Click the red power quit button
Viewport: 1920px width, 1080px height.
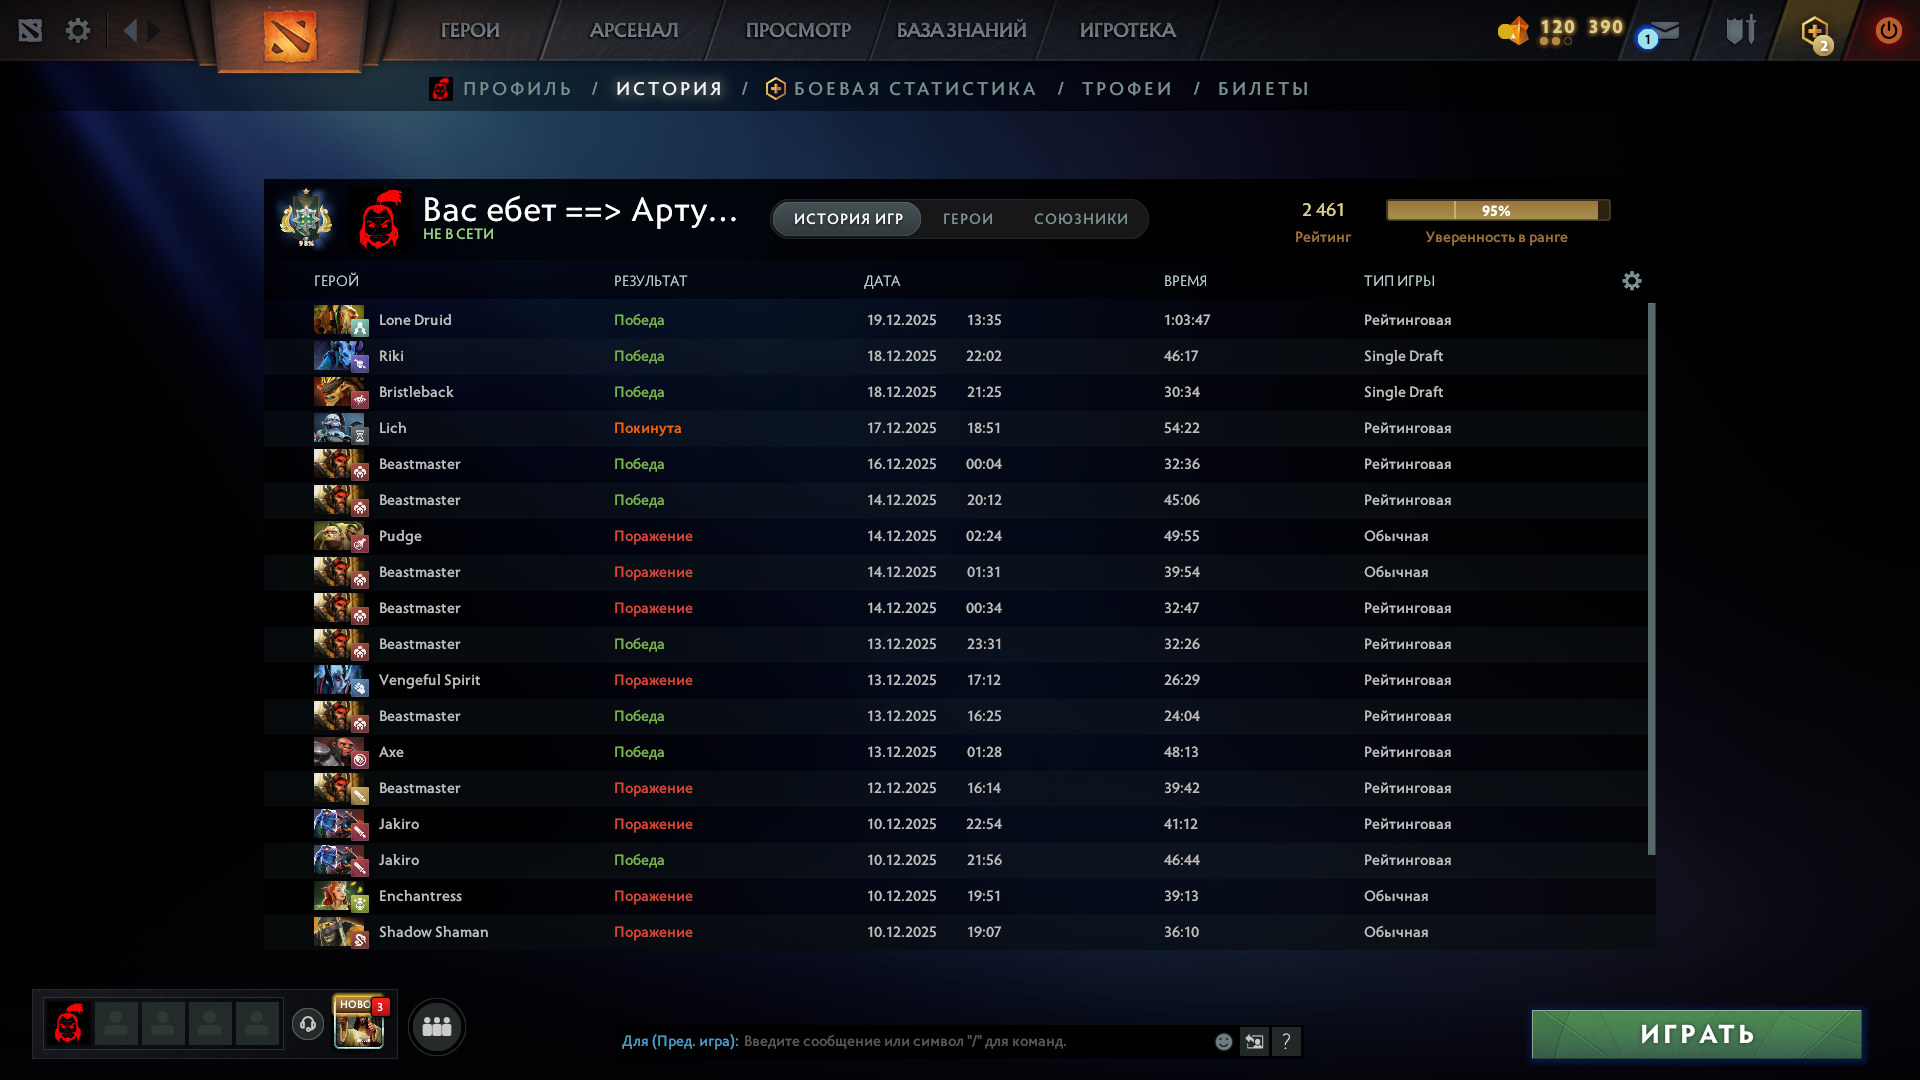[1888, 30]
